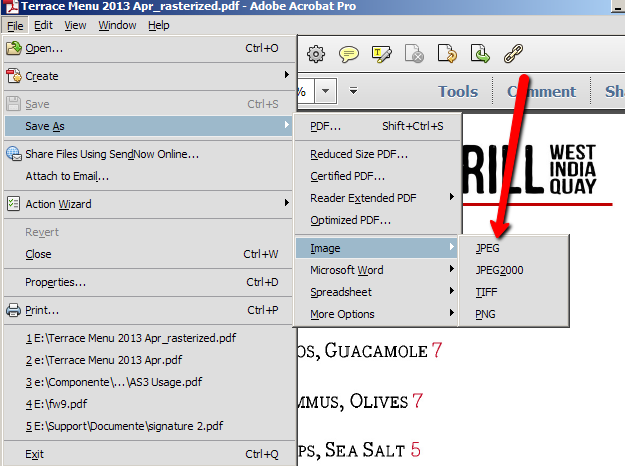The width and height of the screenshot is (625, 466).
Task: Expand the More Options submenu
Action: [452, 313]
